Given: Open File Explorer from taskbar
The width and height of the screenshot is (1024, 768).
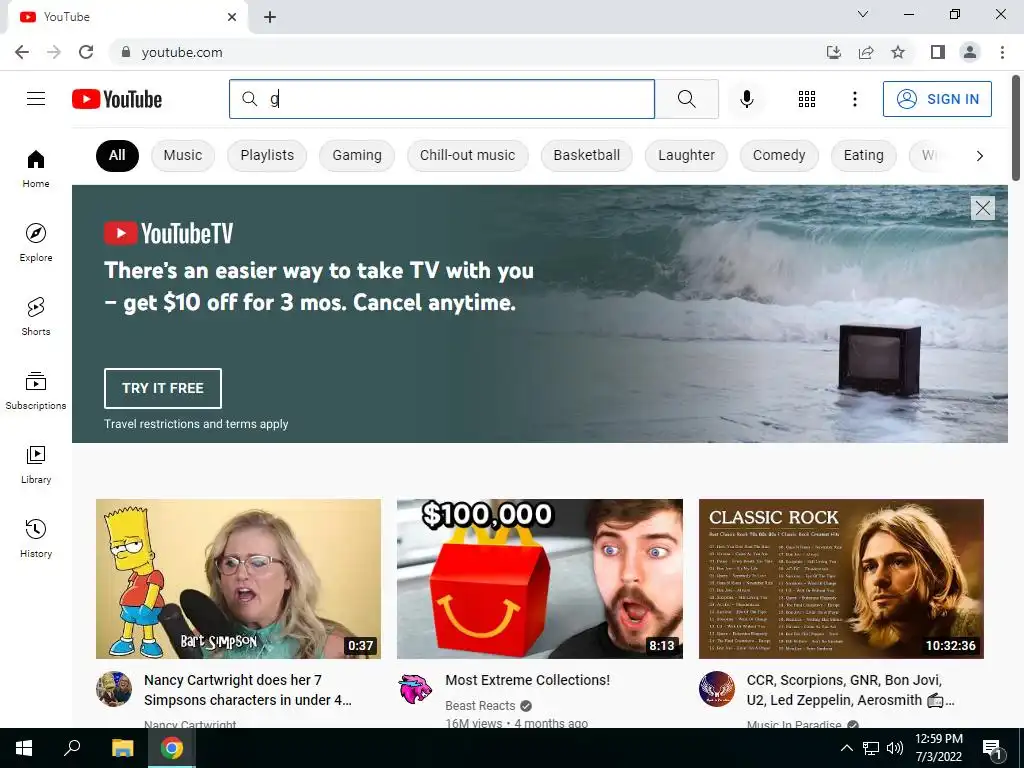Looking at the screenshot, I should (122, 748).
